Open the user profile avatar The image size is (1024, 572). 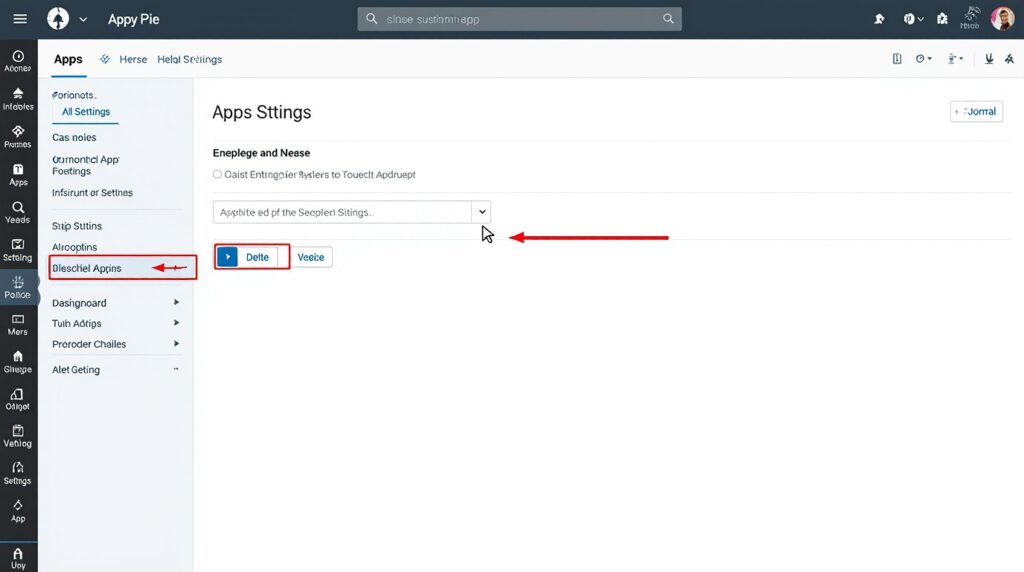1002,18
